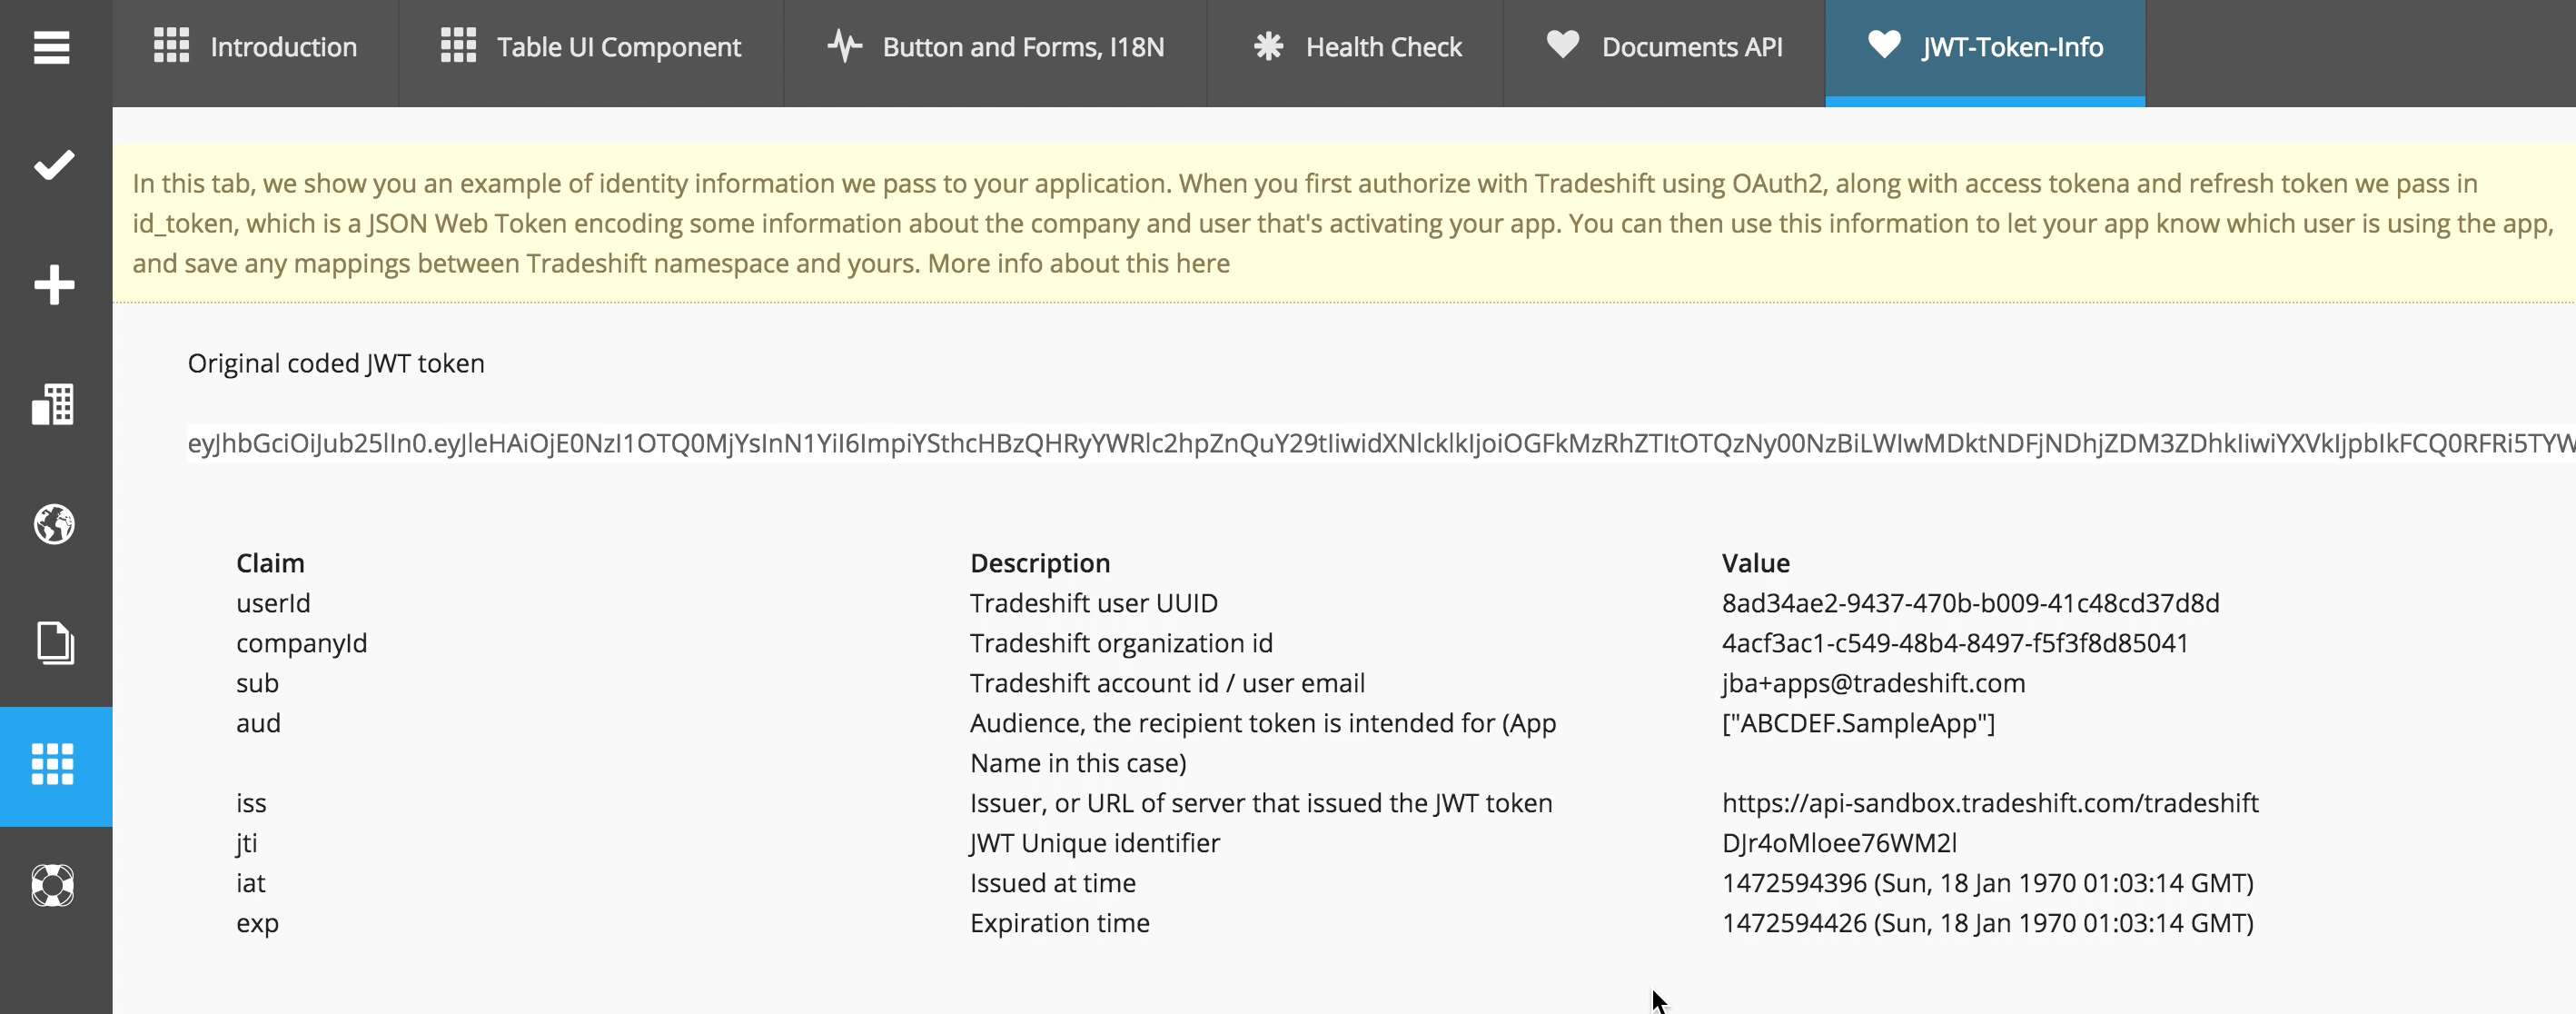Image resolution: width=2576 pixels, height=1014 pixels.
Task: Click the value ["ABCDEF.SampleApp"]
Action: (x=1858, y=723)
